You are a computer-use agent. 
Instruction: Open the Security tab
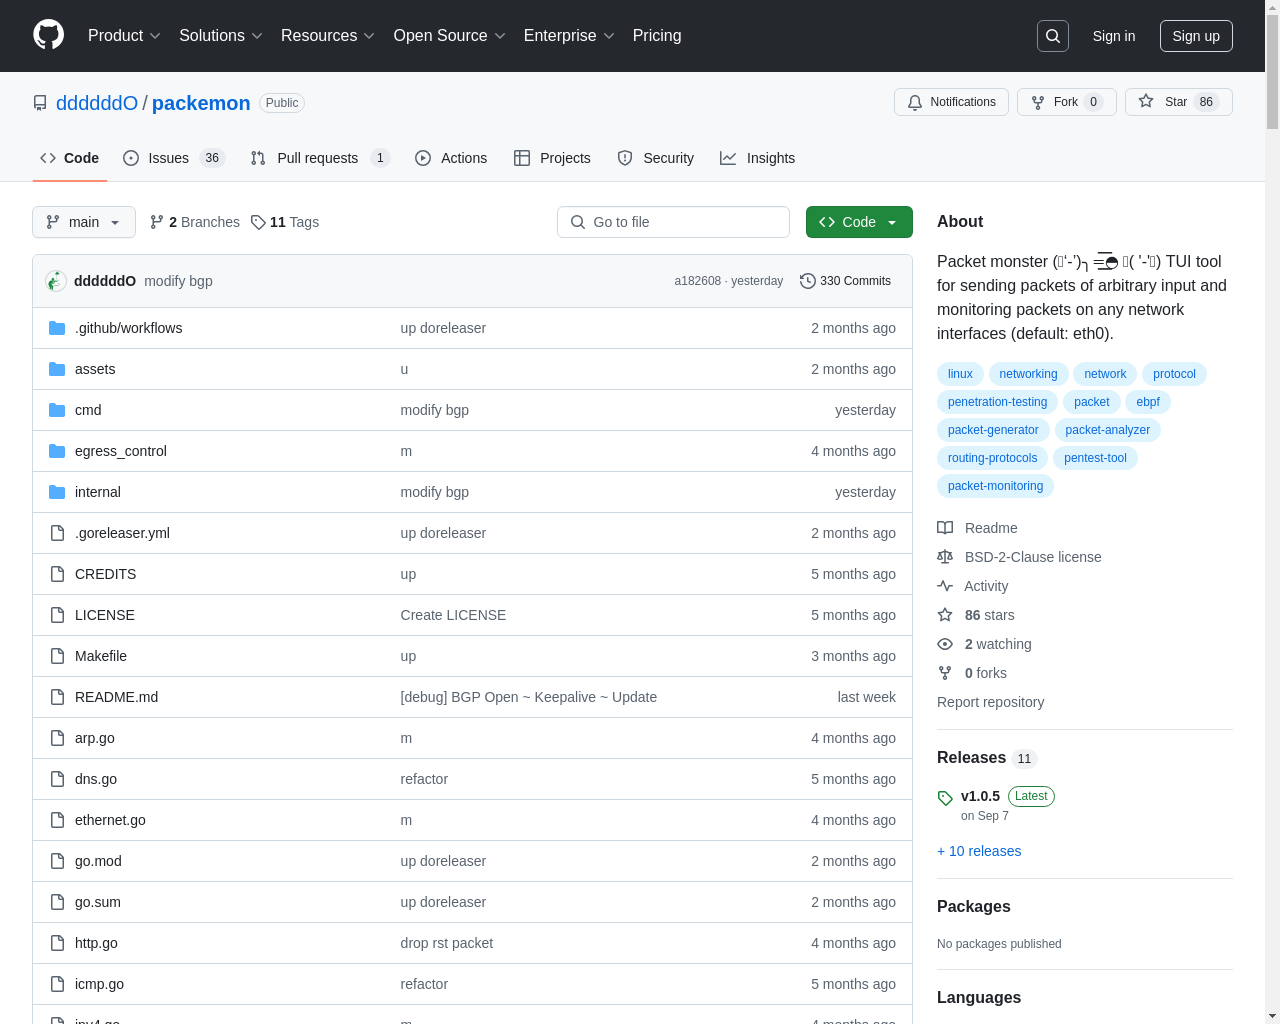(x=656, y=158)
